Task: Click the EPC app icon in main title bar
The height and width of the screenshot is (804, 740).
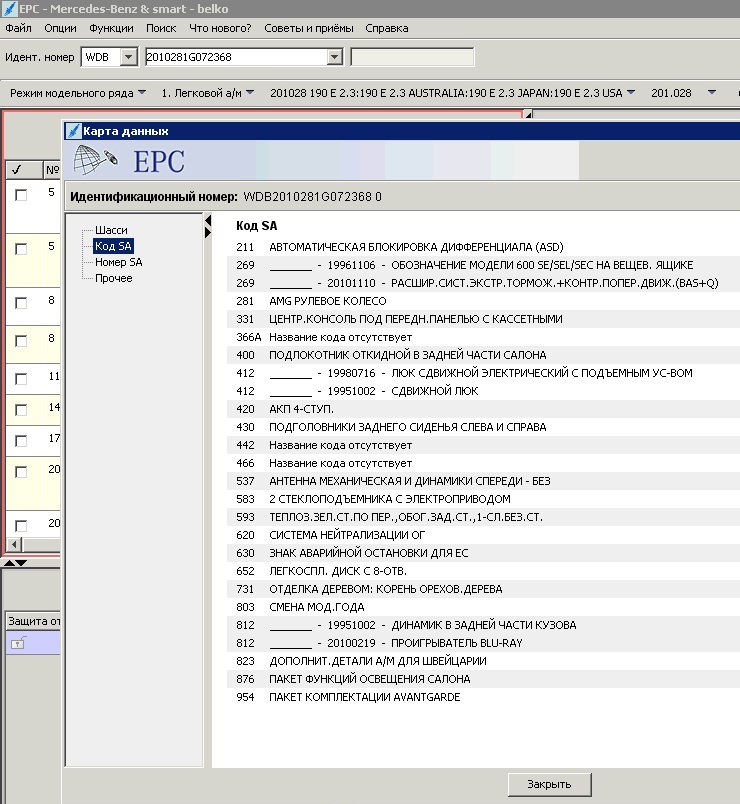Action: (9, 8)
